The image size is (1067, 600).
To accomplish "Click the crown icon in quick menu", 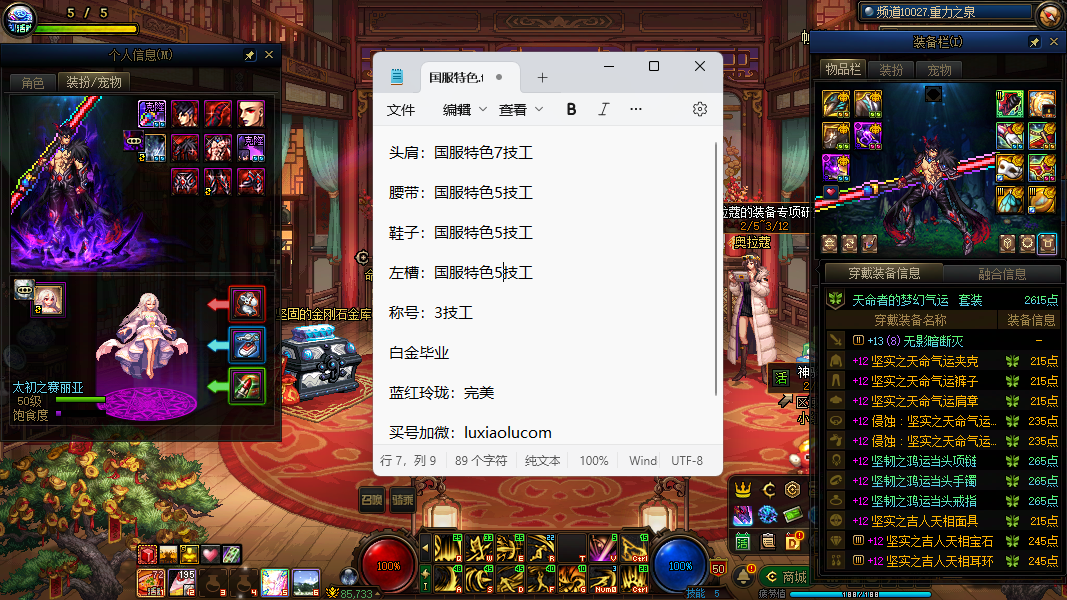I will point(743,489).
